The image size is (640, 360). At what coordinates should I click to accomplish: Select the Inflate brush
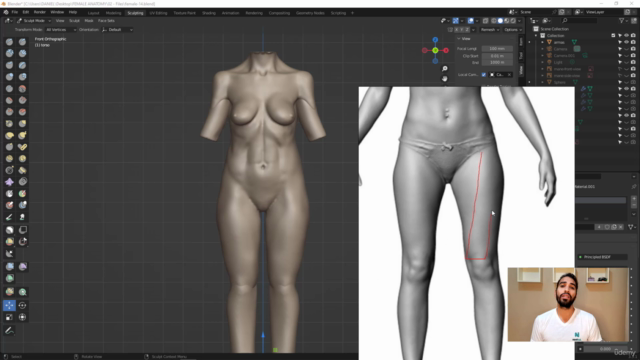click(x=9, y=77)
